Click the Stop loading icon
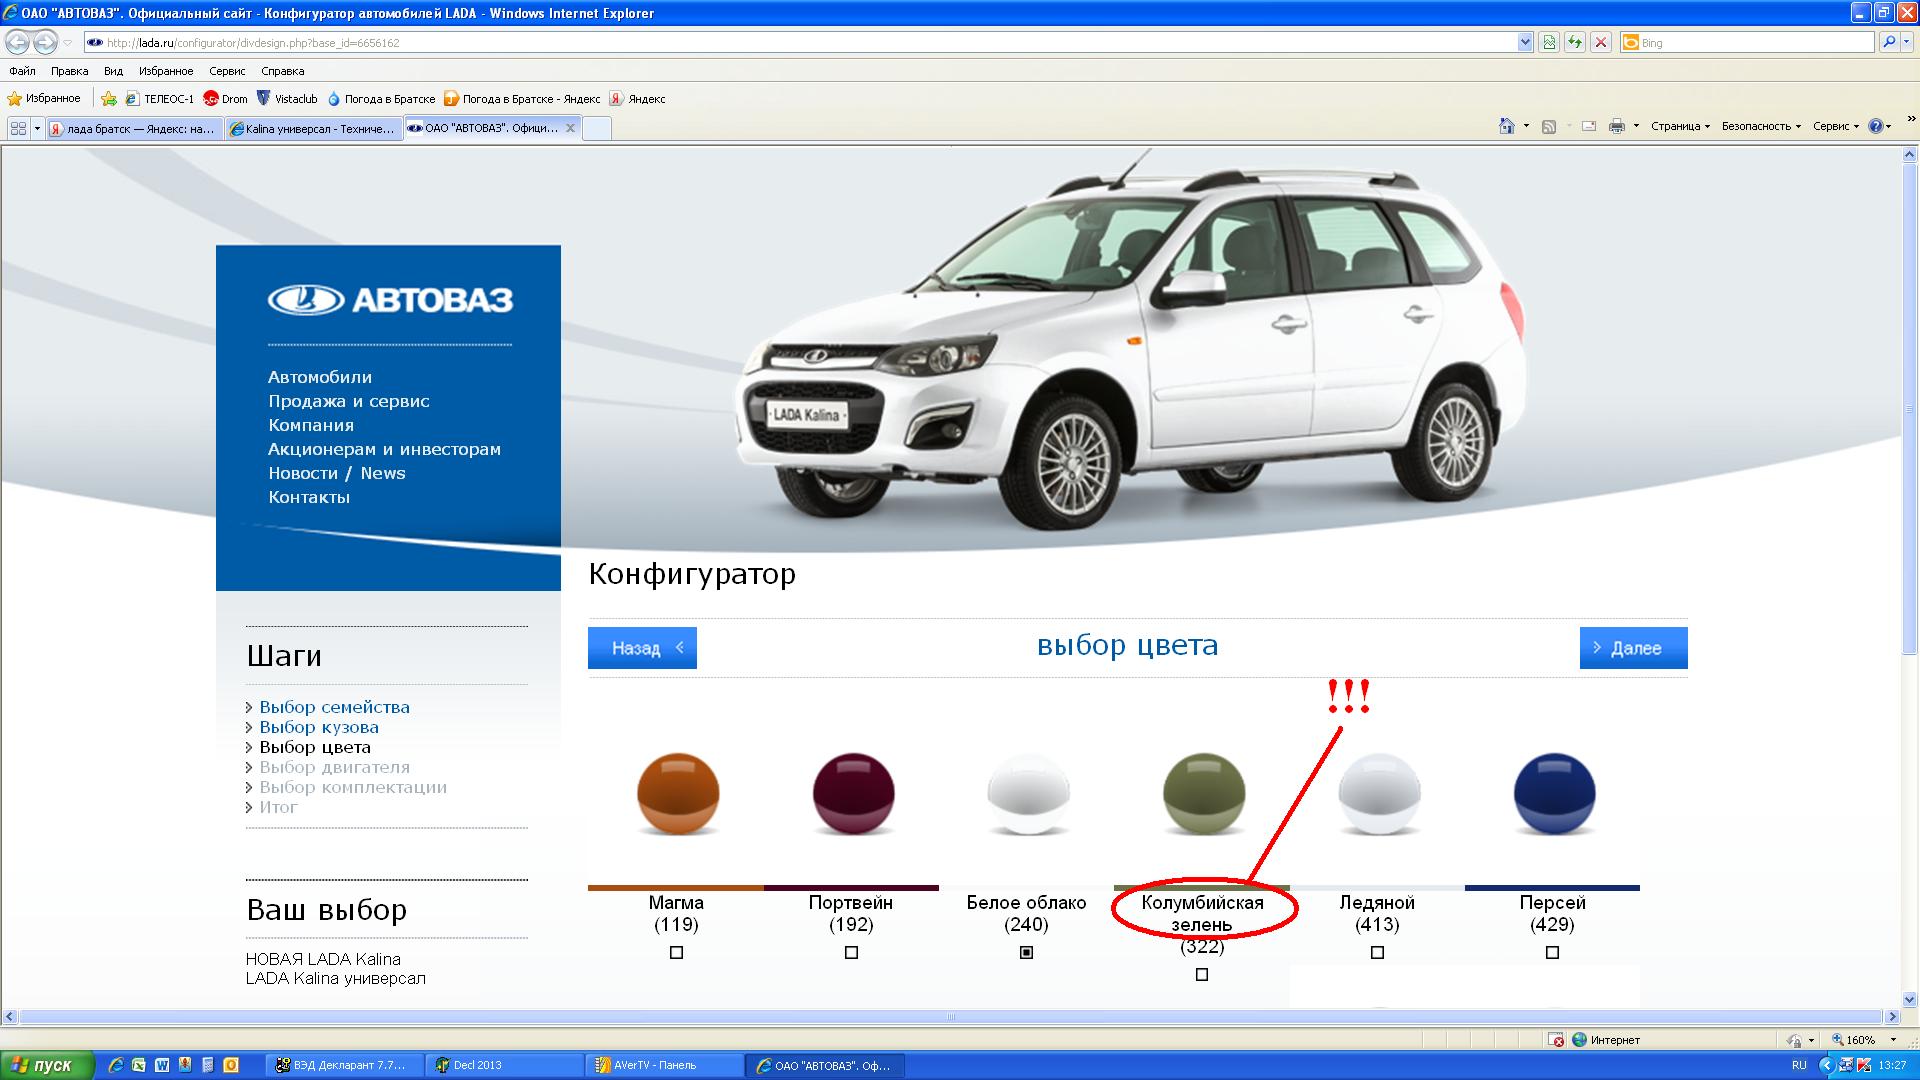 click(1601, 42)
